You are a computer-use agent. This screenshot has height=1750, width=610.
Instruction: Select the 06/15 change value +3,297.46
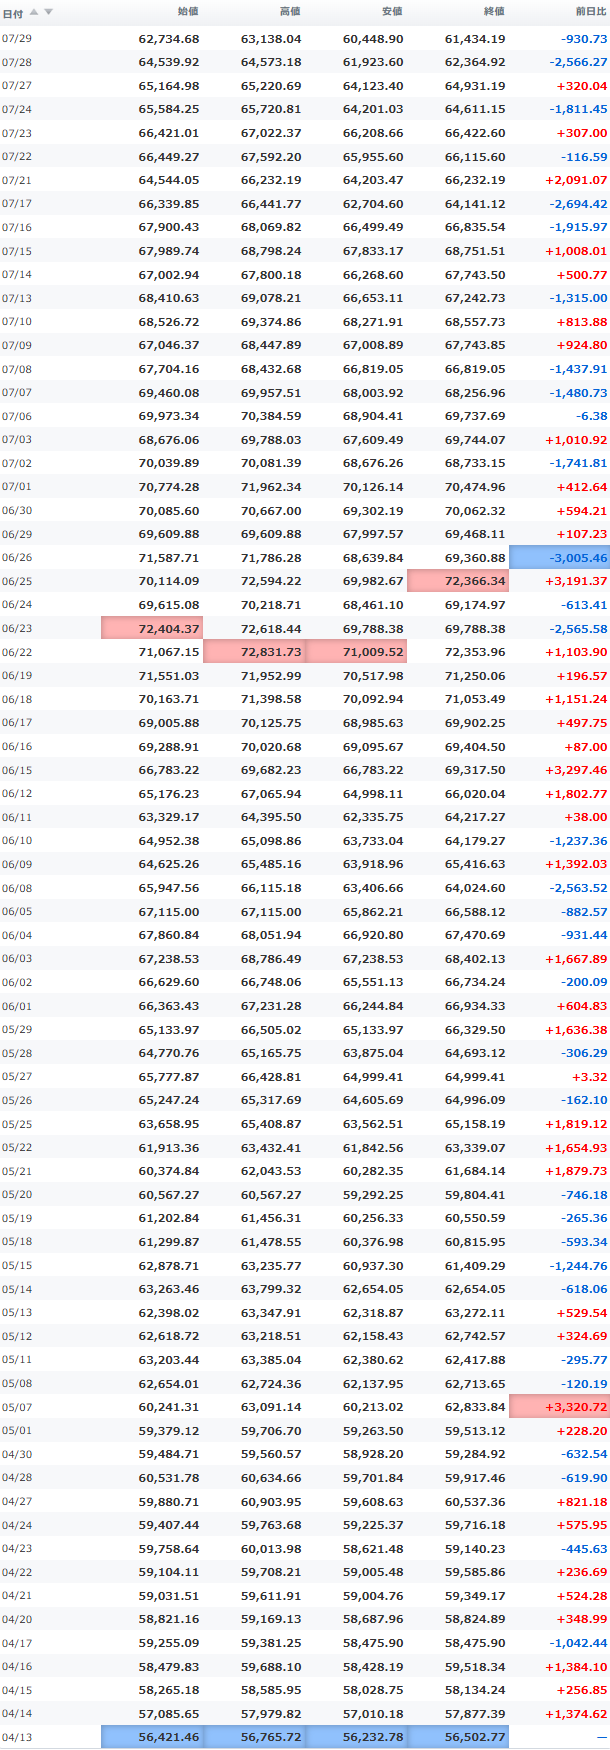(576, 770)
